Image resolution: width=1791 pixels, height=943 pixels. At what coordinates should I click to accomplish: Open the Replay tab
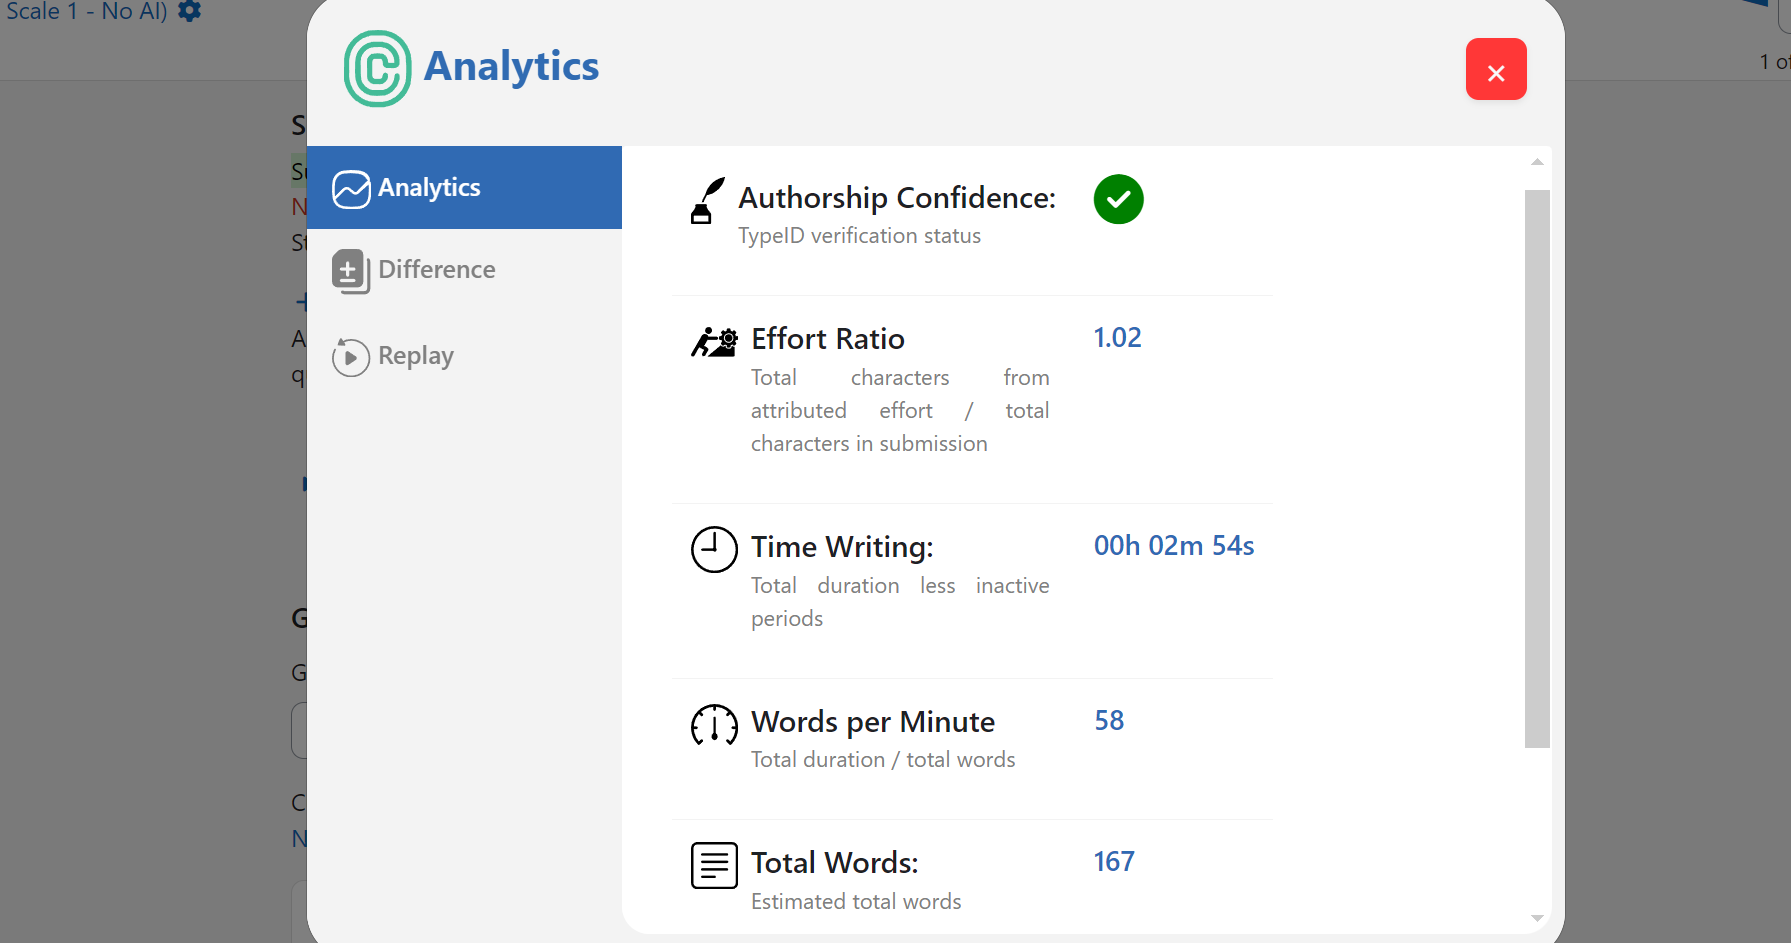(415, 356)
